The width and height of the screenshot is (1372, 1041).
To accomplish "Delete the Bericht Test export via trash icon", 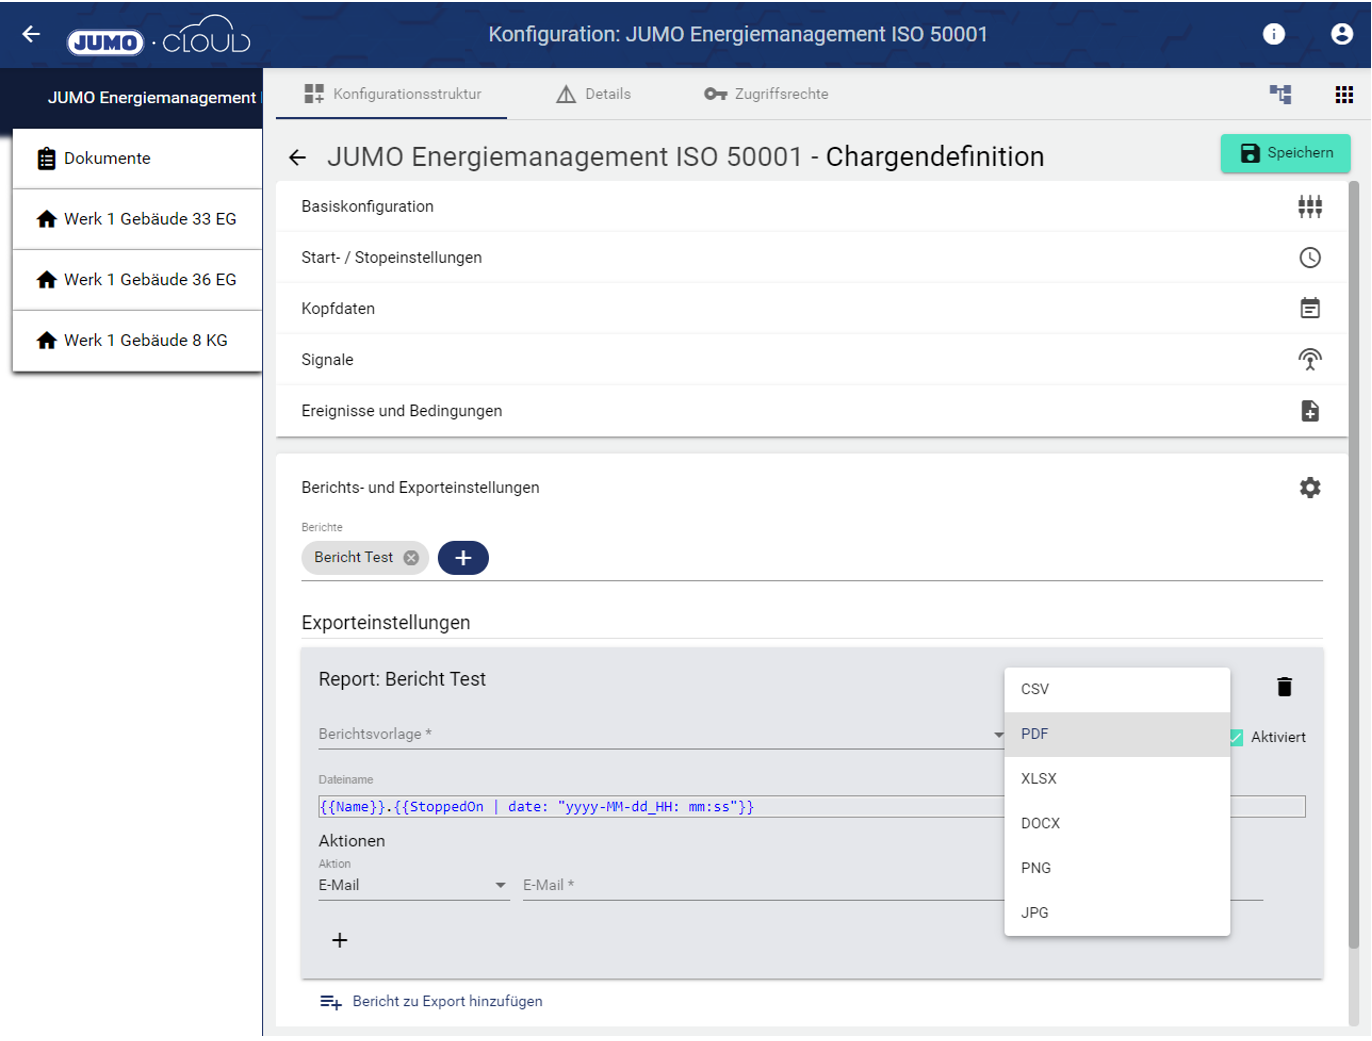I will tap(1284, 687).
